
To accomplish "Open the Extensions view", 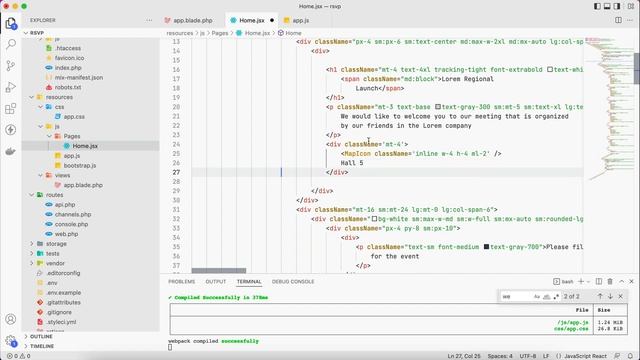I will click(11, 109).
